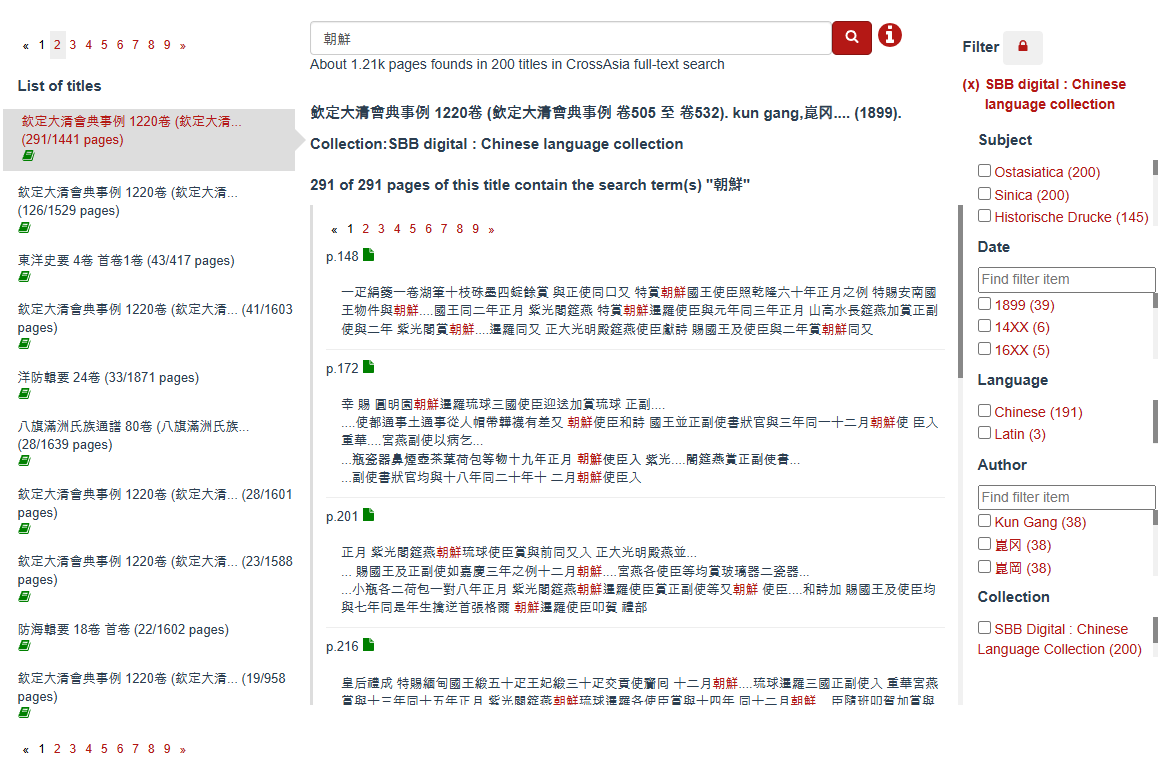Click » arrow in results page pagination
Image resolution: width=1176 pixels, height=777 pixels.
pyautogui.click(x=491, y=229)
